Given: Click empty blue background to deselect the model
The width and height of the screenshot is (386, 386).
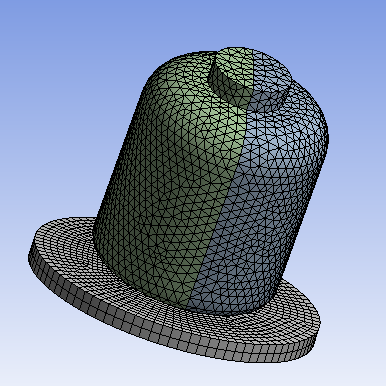Looking at the screenshot, I should pos(67,83).
